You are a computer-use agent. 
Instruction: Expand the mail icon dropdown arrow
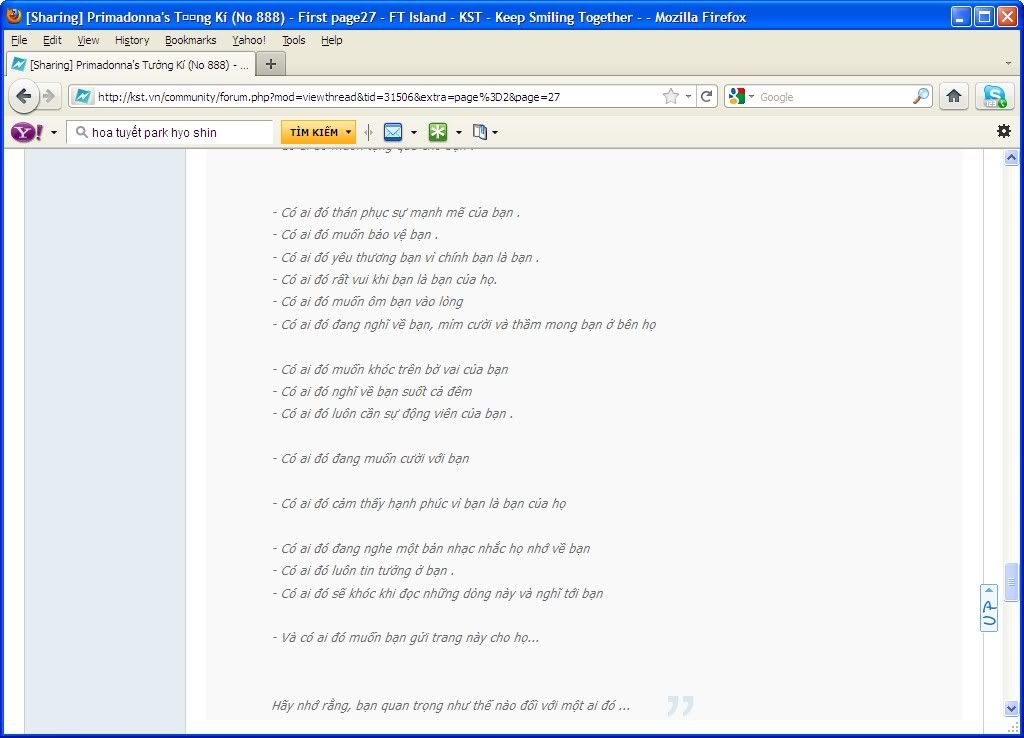point(414,133)
